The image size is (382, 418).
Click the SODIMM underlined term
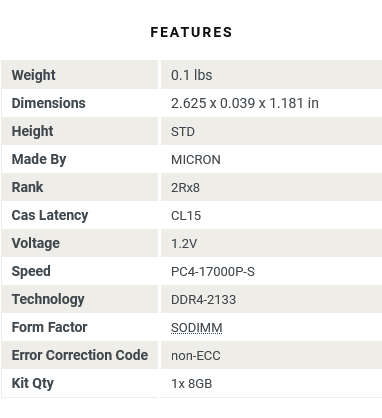[196, 328]
